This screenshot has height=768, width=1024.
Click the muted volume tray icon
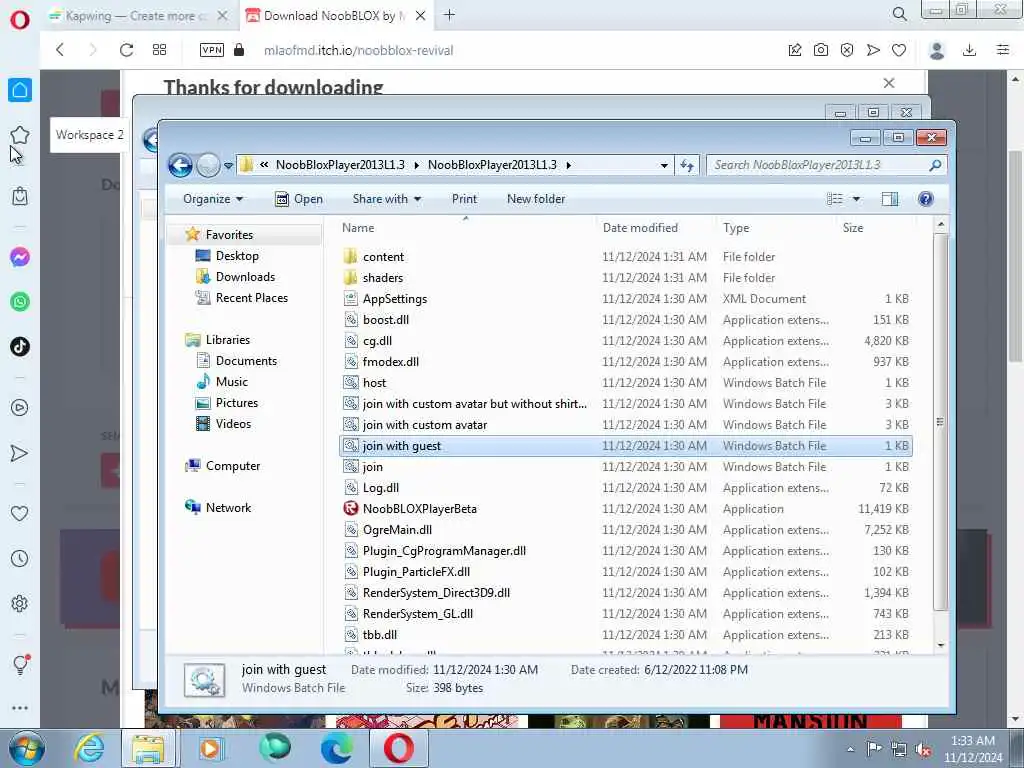[x=923, y=749]
